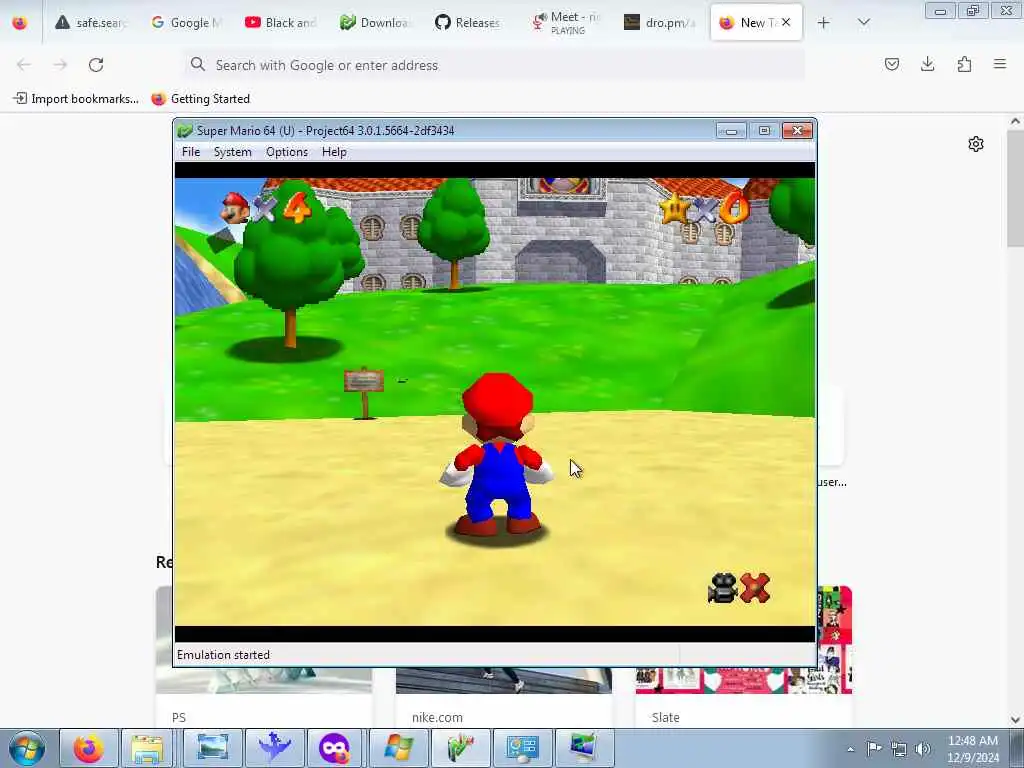Open the PS recommended story tile
This screenshot has width=1024, height=768.
click(264, 699)
